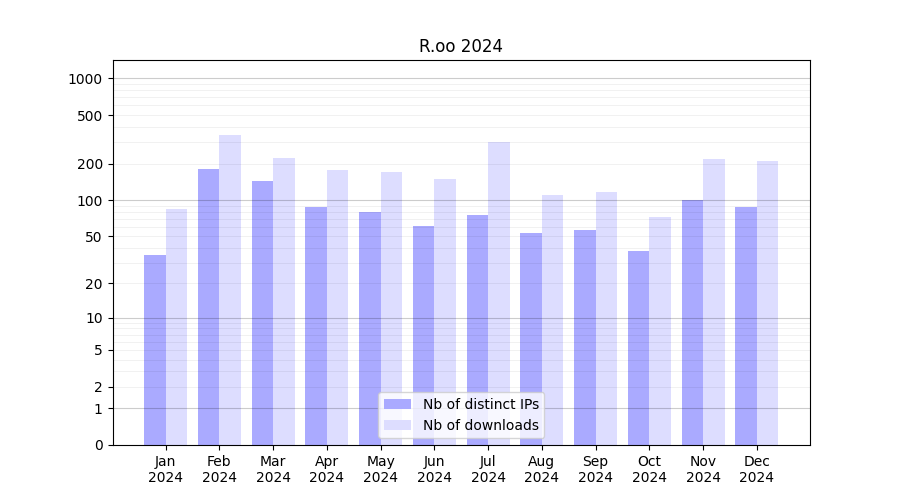Click the Nov 2024 distinct IPs bar
The image size is (900, 500).
click(692, 322)
